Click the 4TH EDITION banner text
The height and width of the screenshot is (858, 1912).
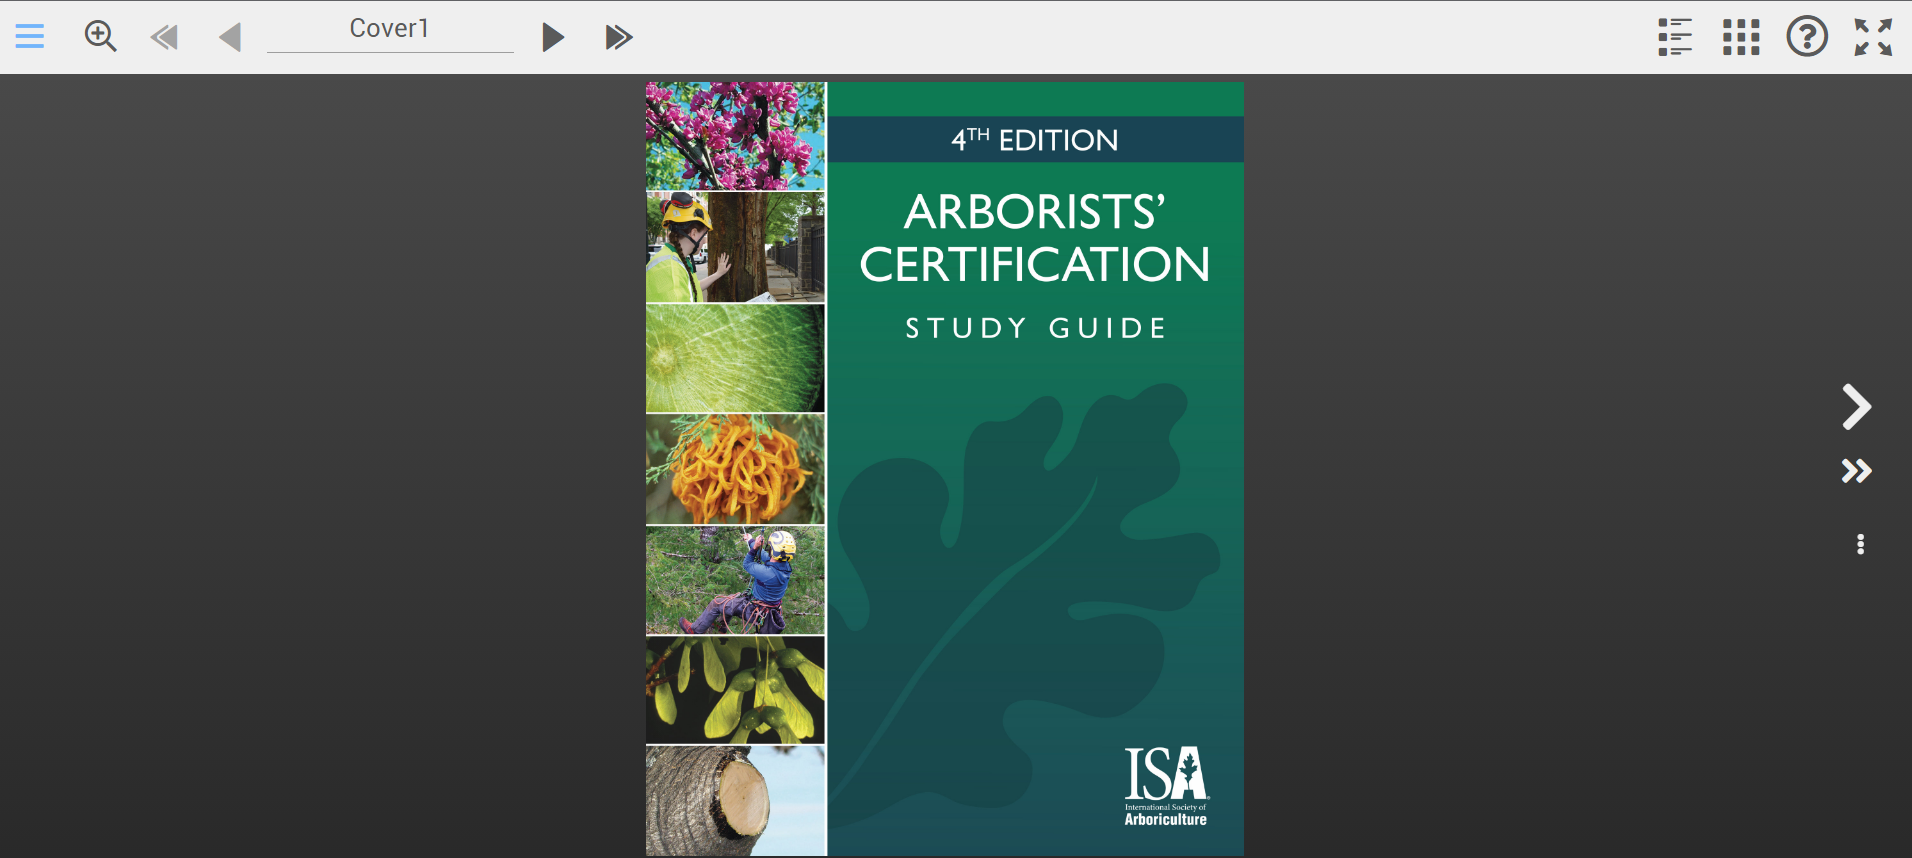(x=1035, y=140)
